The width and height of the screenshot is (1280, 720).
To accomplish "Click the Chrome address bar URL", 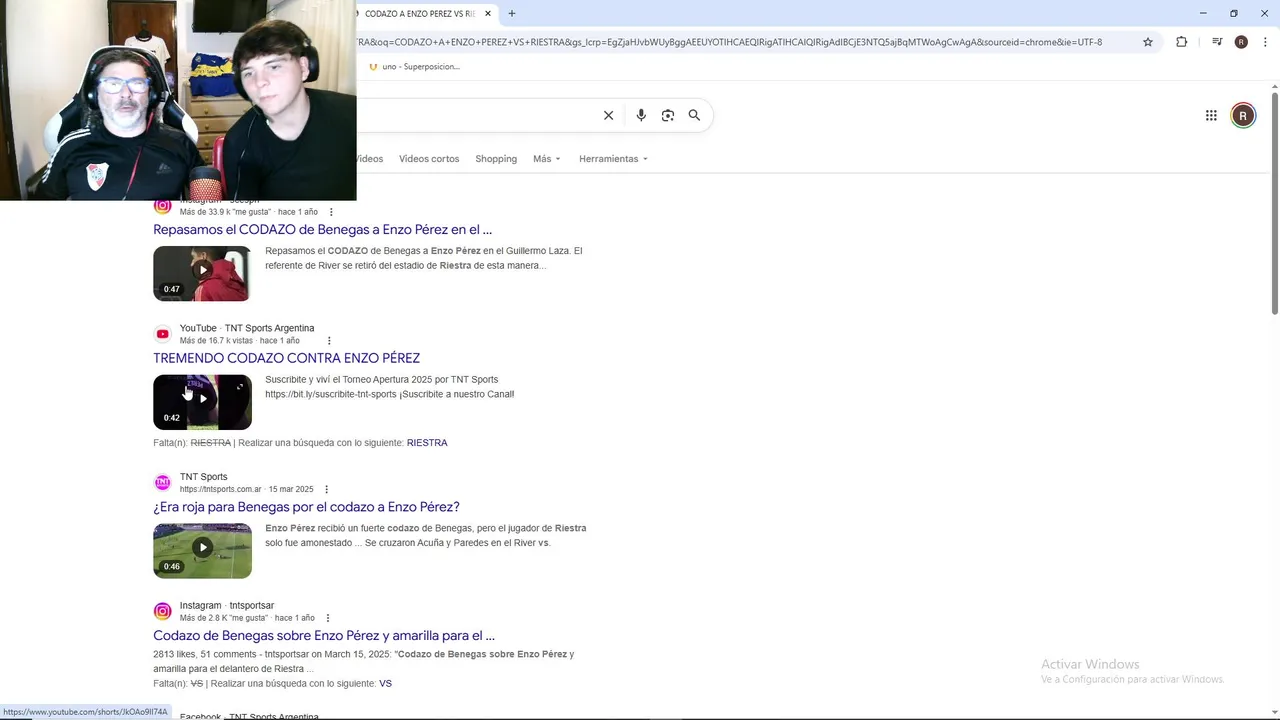I will [730, 42].
